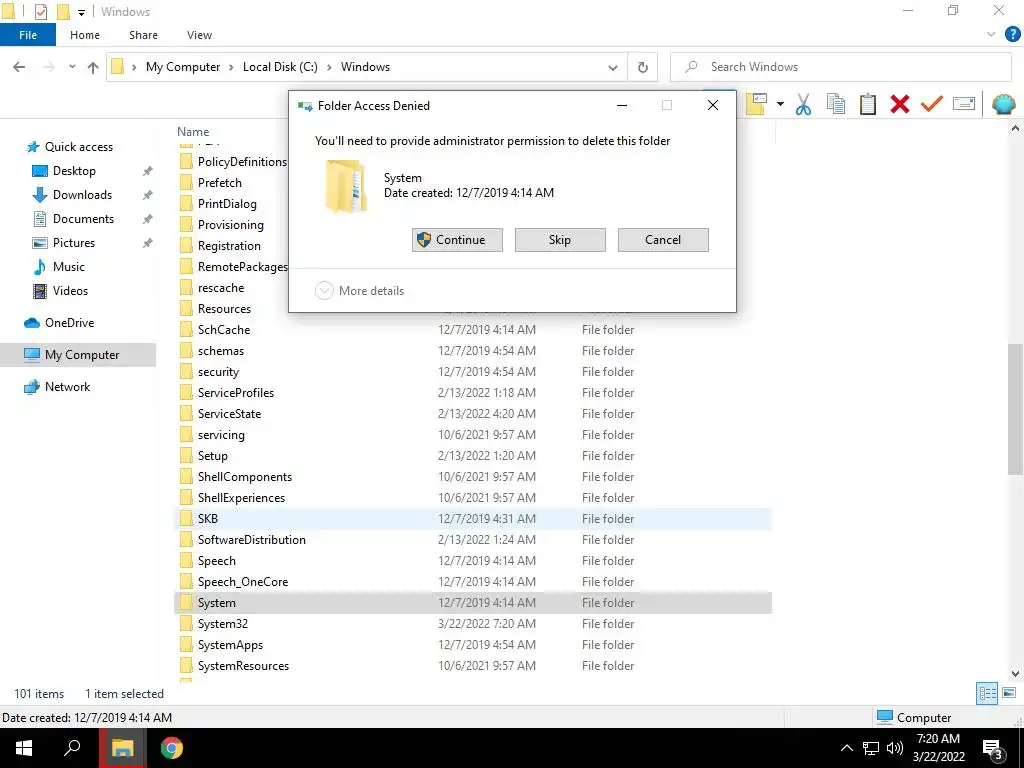Click the Paste clipboard icon in toolbar
Viewport: 1024px width, 768px height.
tap(867, 104)
